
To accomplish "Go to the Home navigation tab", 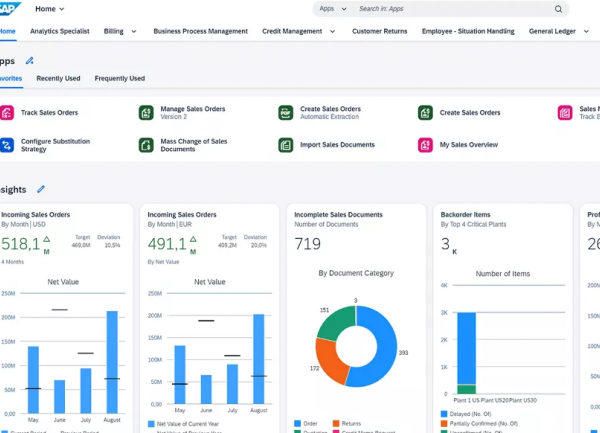I will (x=8, y=31).
